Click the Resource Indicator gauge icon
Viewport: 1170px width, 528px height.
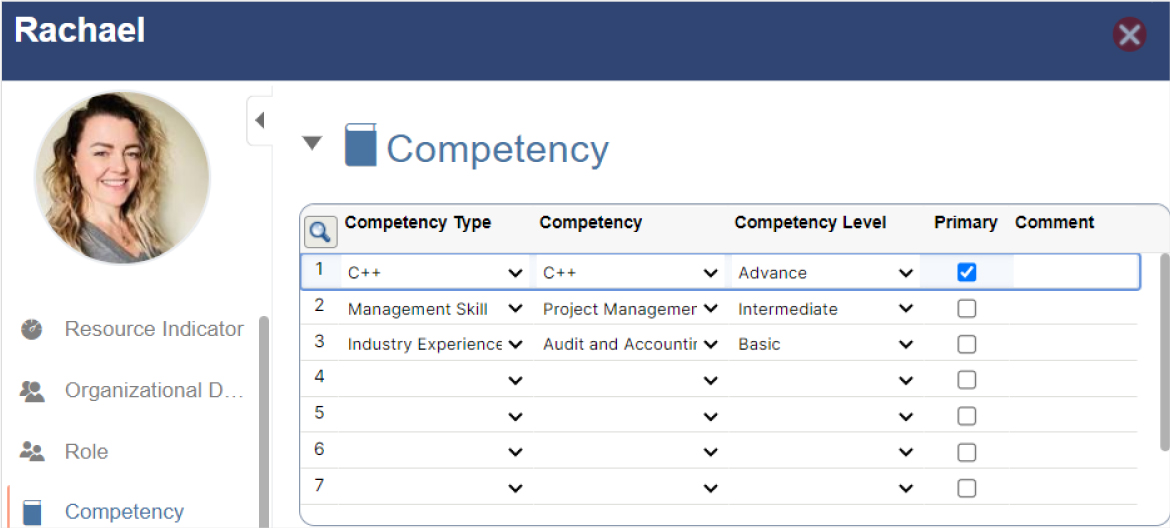[x=32, y=329]
